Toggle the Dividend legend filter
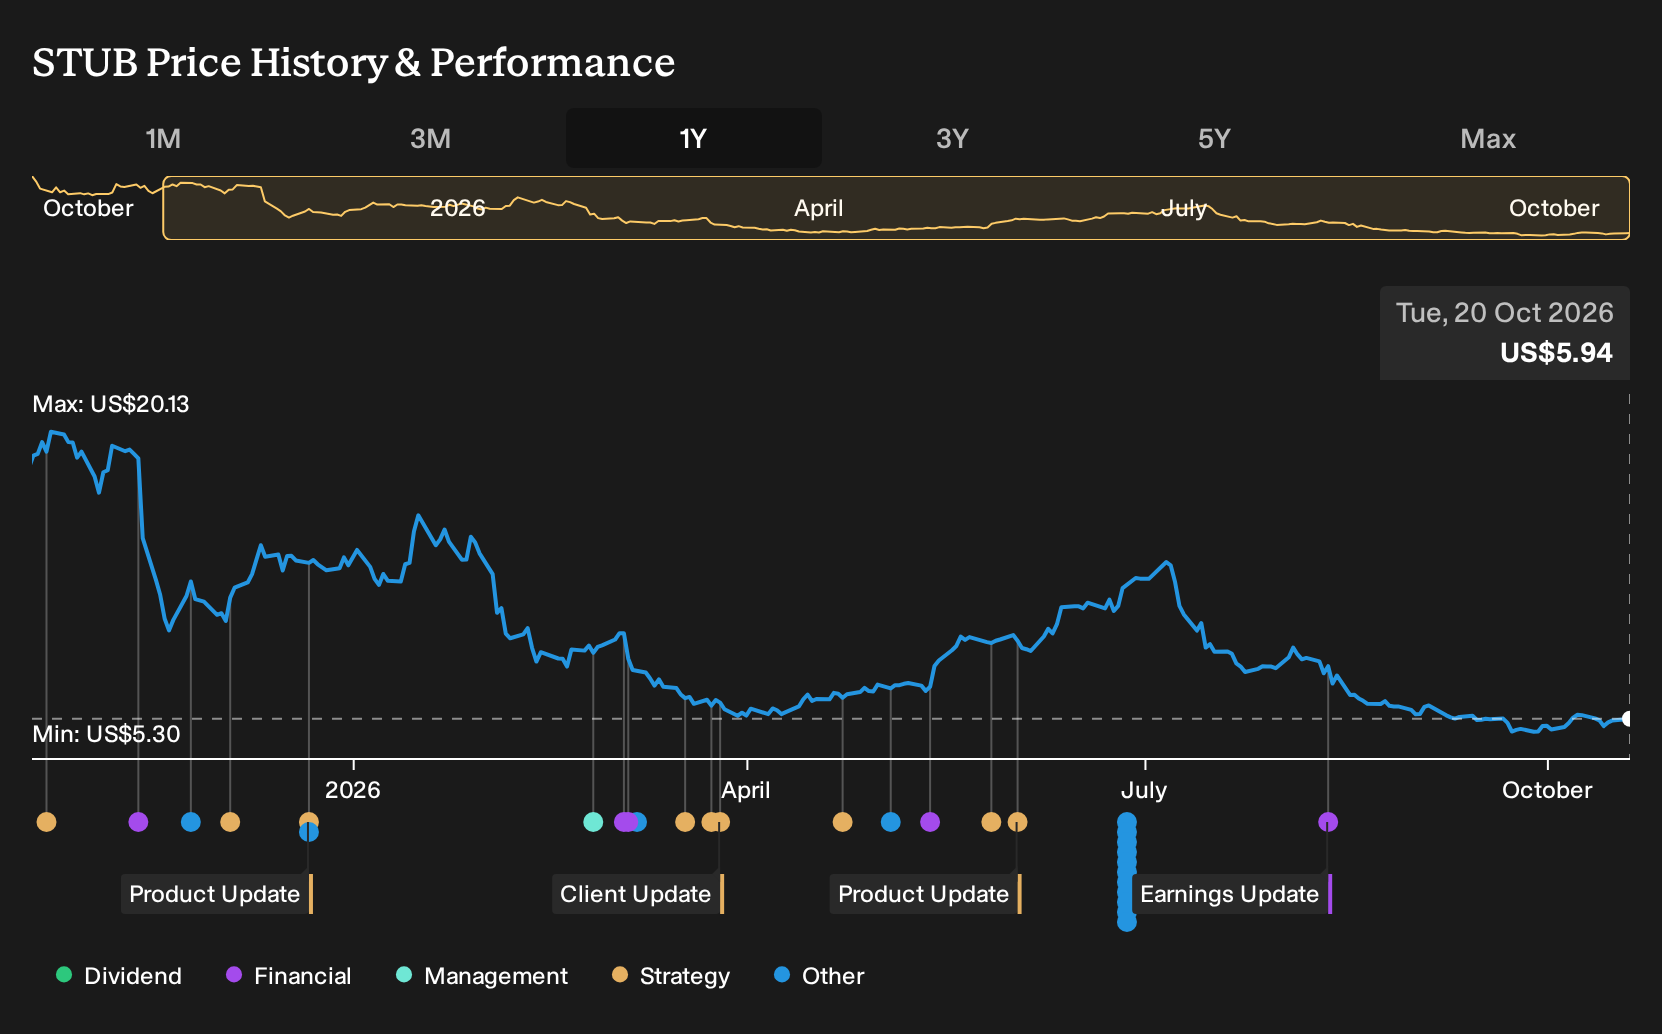The width and height of the screenshot is (1662, 1034). pos(119,976)
